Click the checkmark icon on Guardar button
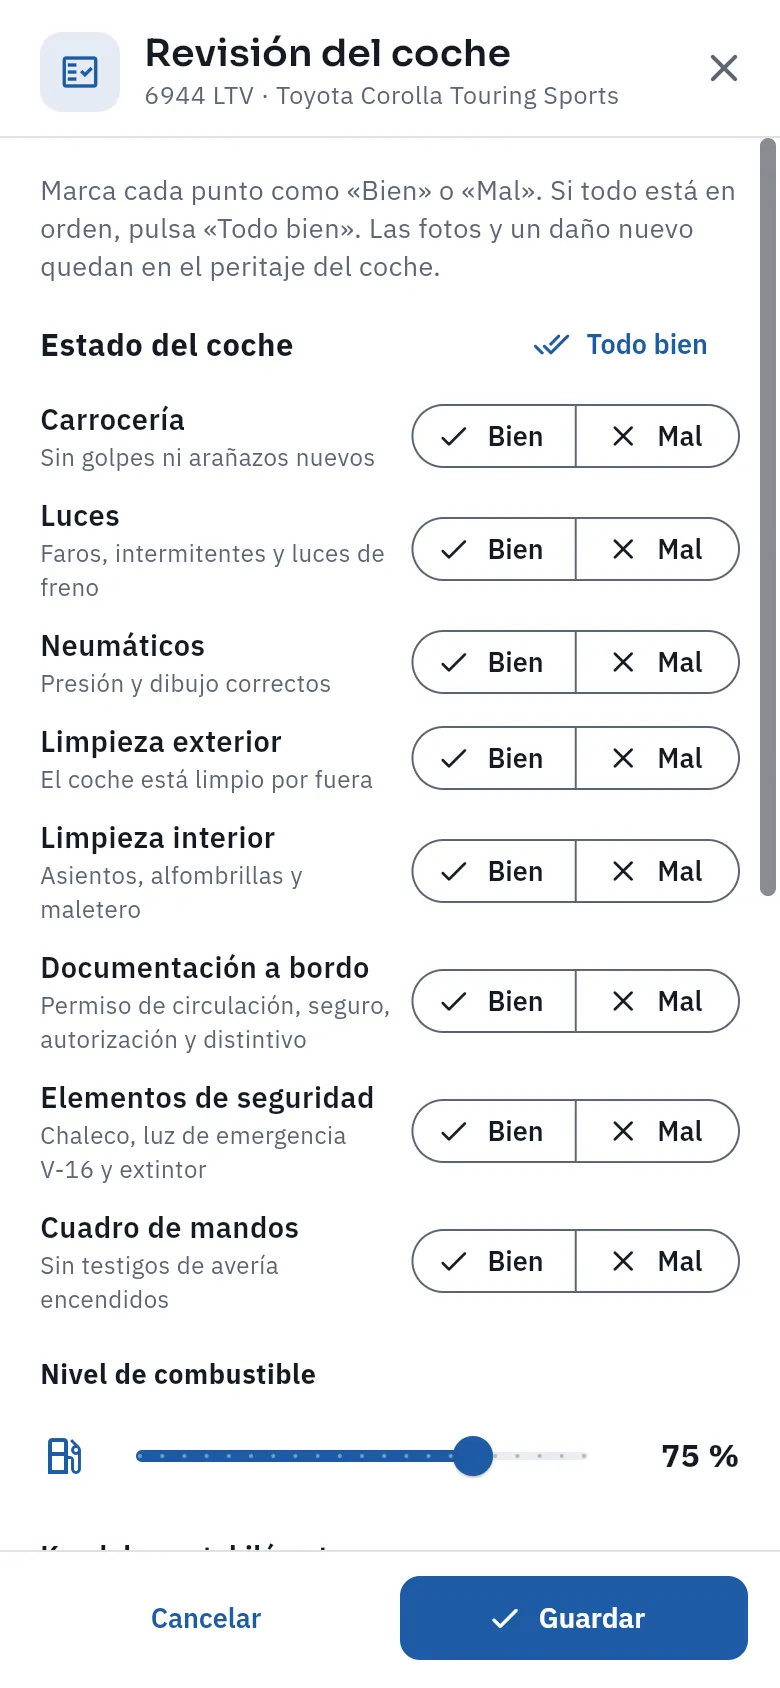 click(x=505, y=1618)
